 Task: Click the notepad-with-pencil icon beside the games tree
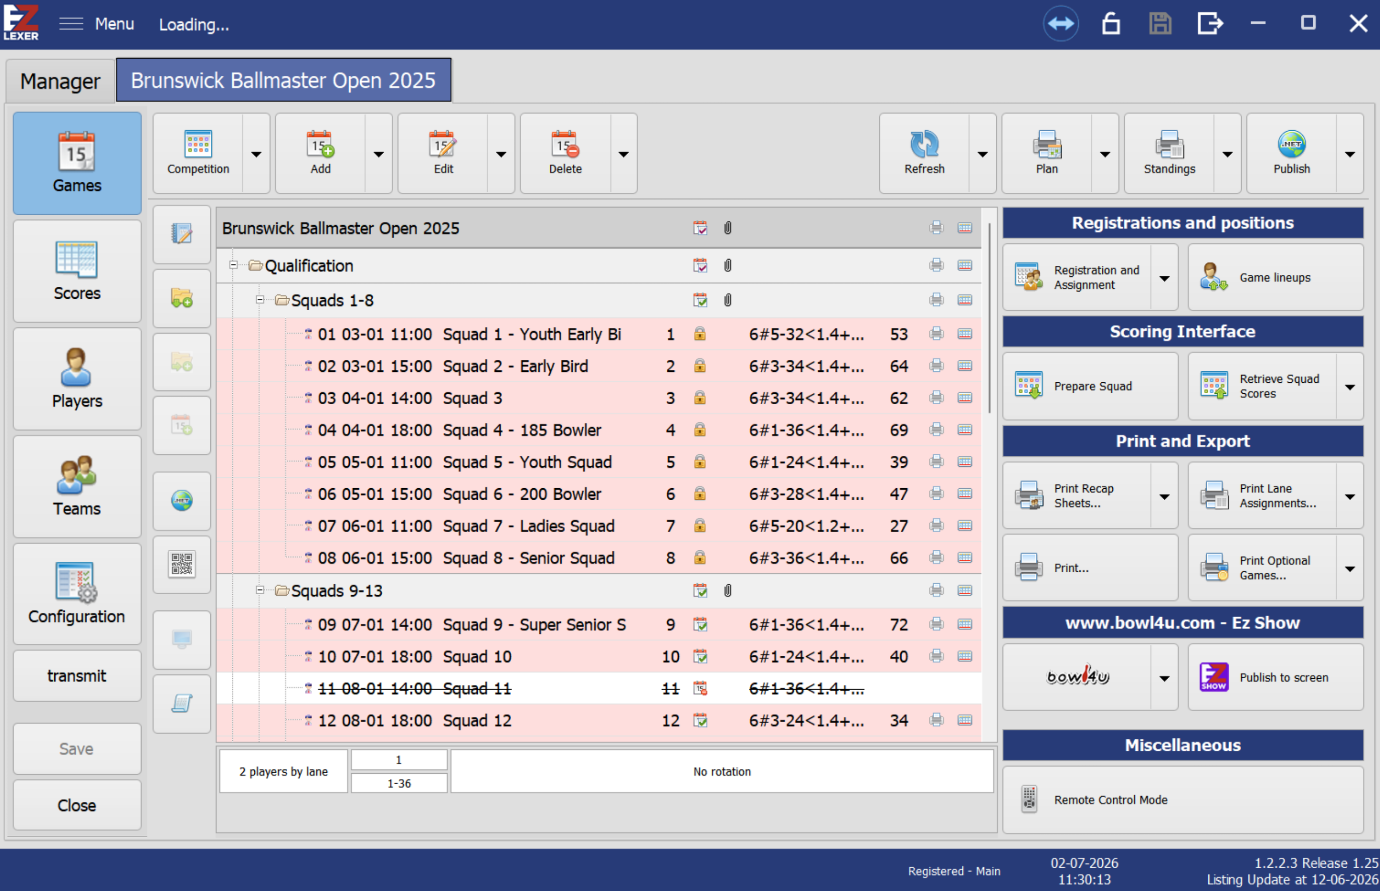[x=182, y=234]
